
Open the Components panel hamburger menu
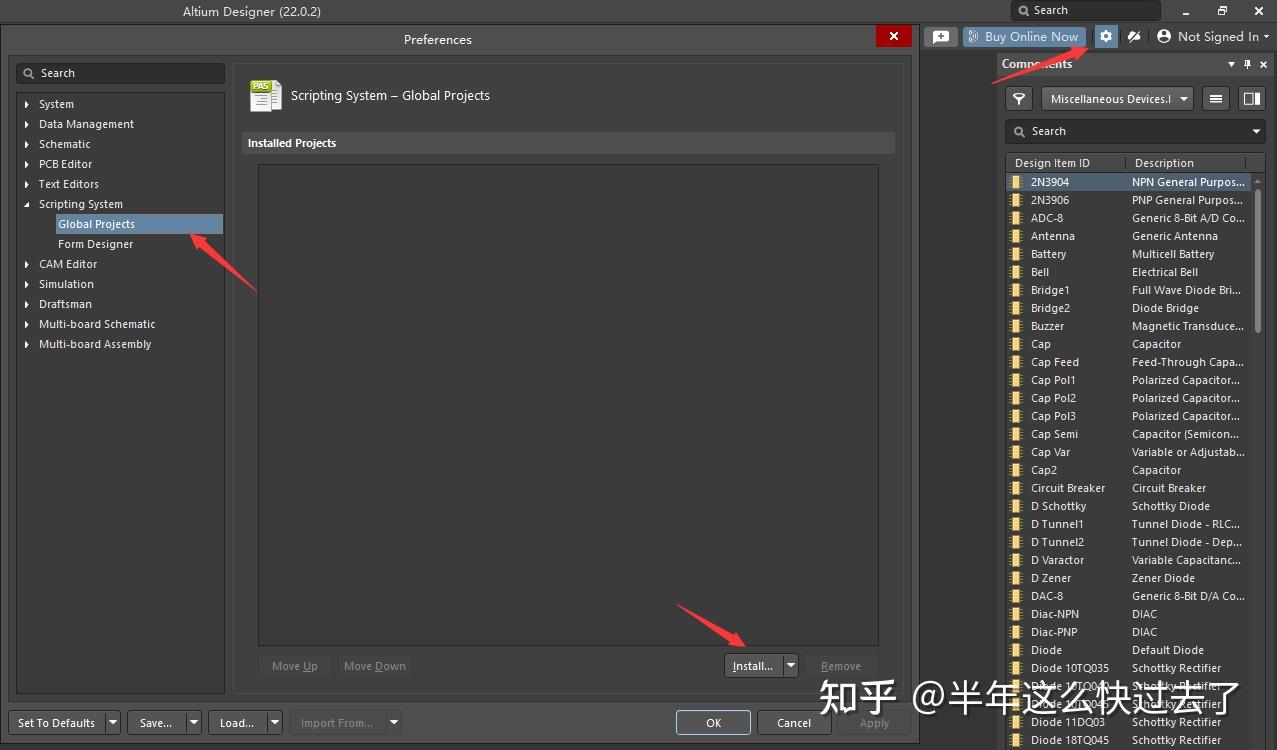point(1216,99)
